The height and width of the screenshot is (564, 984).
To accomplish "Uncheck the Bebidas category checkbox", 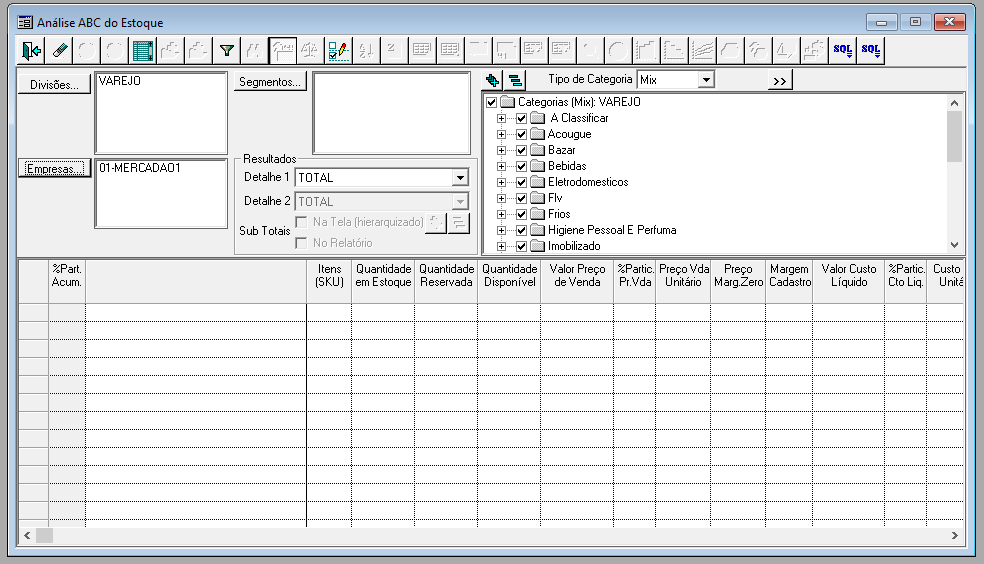I will point(521,166).
